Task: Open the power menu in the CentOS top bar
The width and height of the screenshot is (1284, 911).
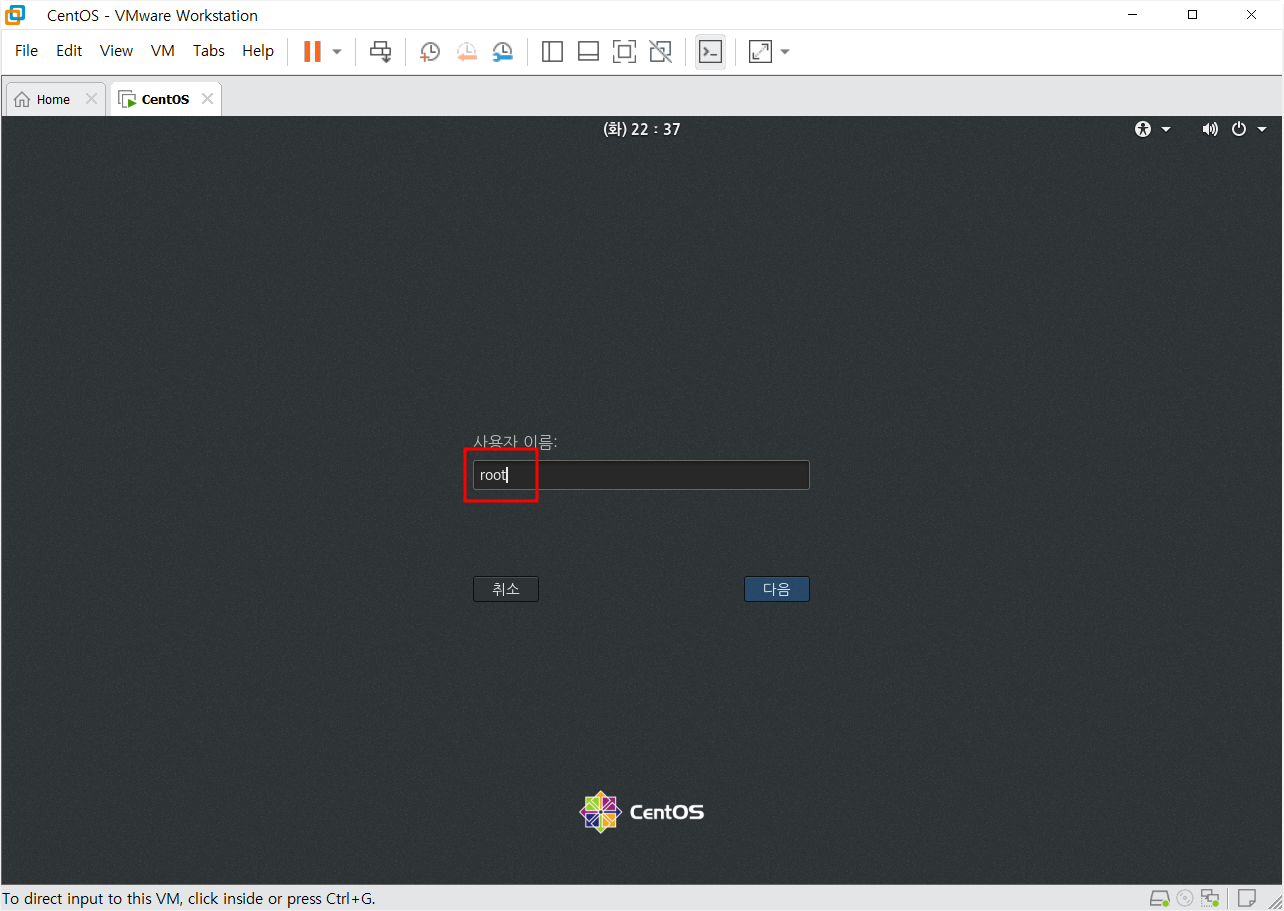Action: click(x=1249, y=129)
